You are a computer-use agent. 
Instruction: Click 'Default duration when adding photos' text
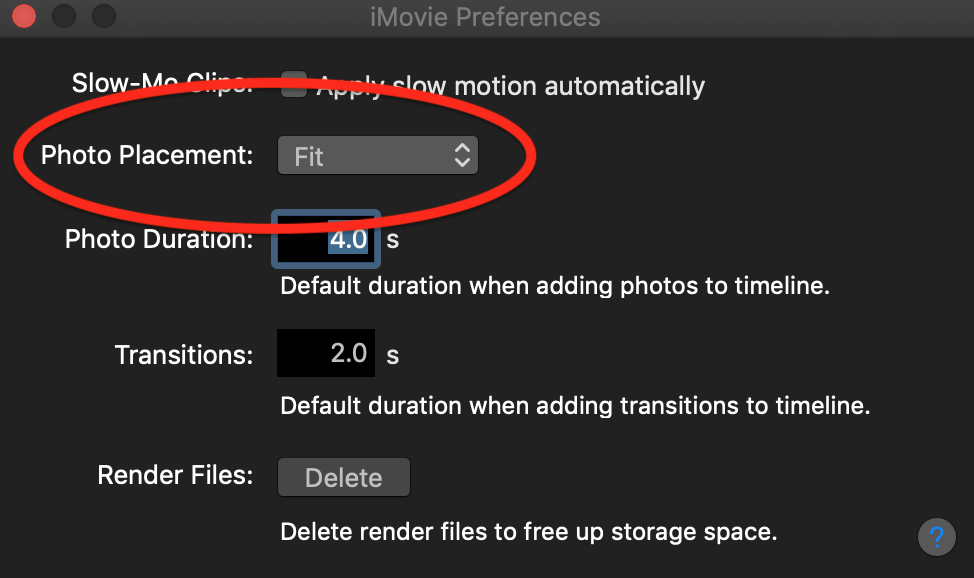point(555,286)
